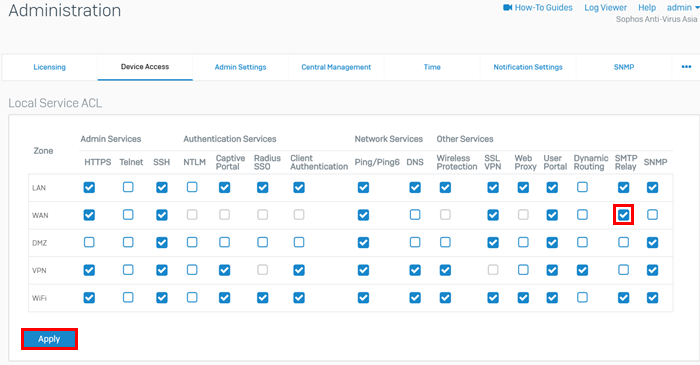The height and width of the screenshot is (365, 700).
Task: Uncheck User Portal for WAN zone
Action: [x=552, y=215]
